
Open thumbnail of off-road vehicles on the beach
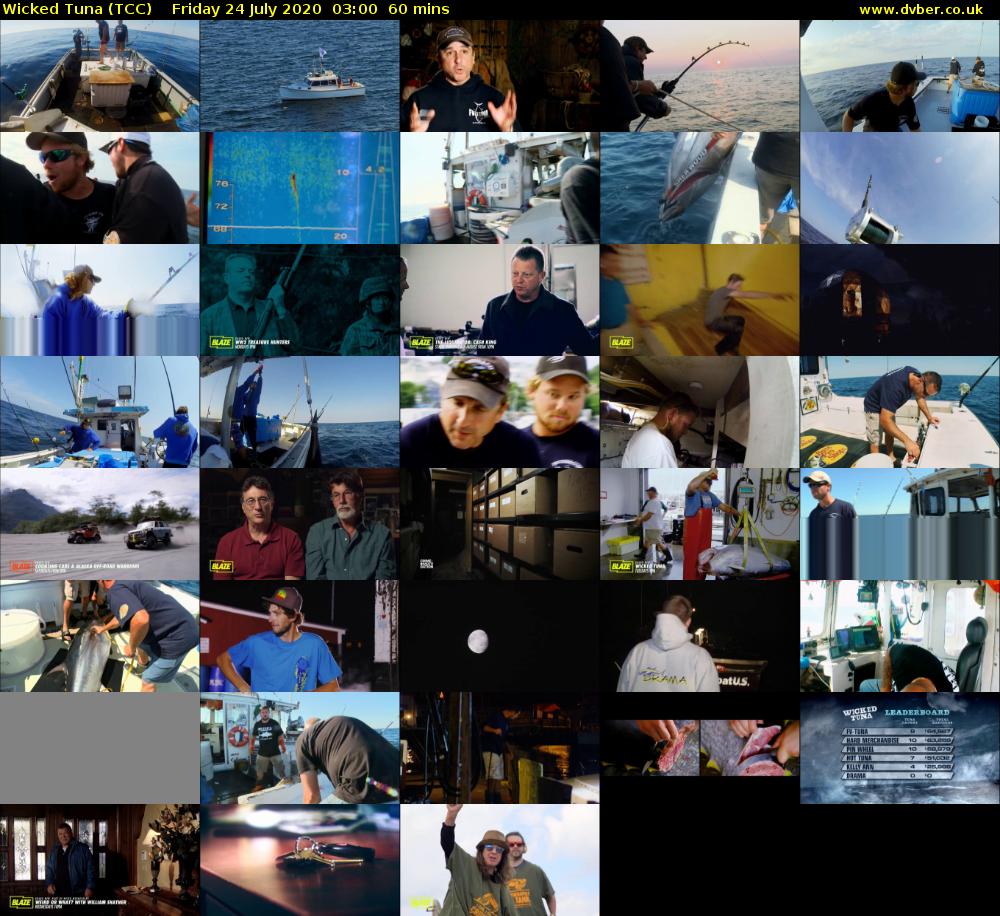click(99, 524)
